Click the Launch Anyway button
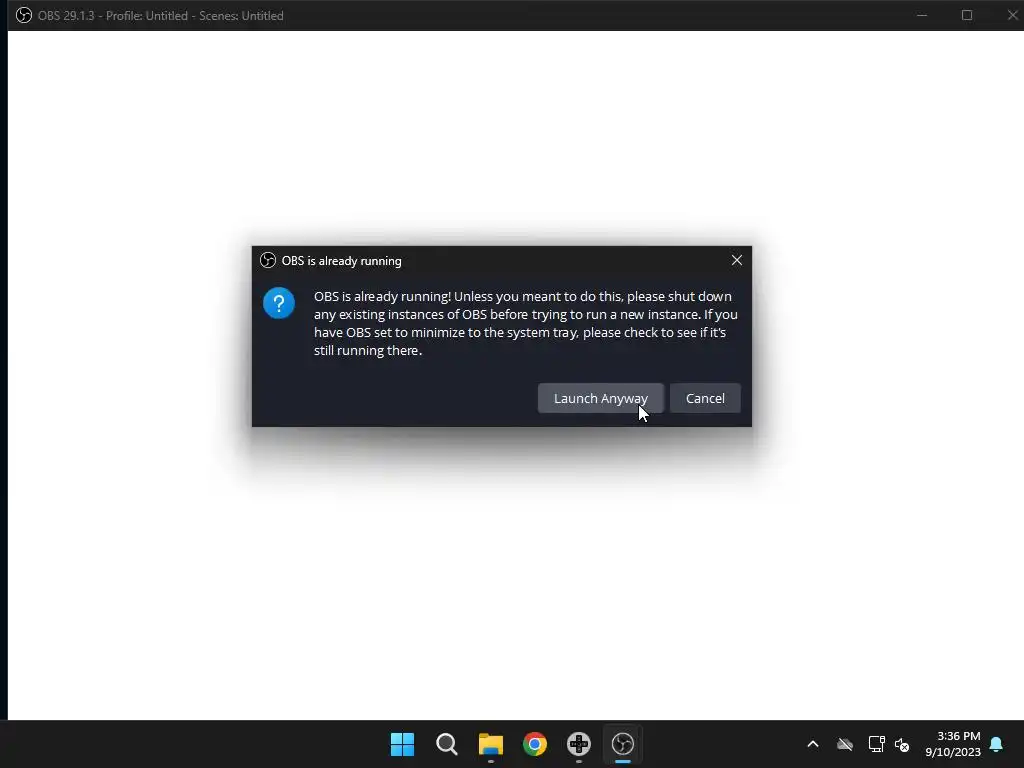This screenshot has width=1024, height=768. (x=600, y=398)
